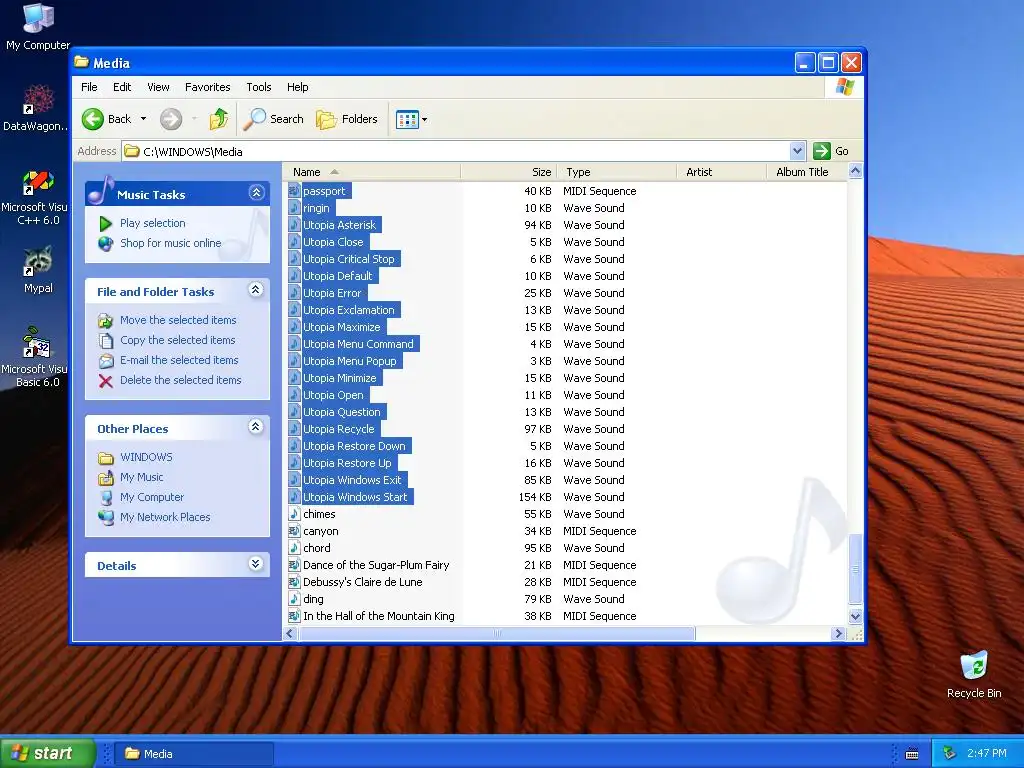Click the canyon MIDI file icon

click(295, 531)
